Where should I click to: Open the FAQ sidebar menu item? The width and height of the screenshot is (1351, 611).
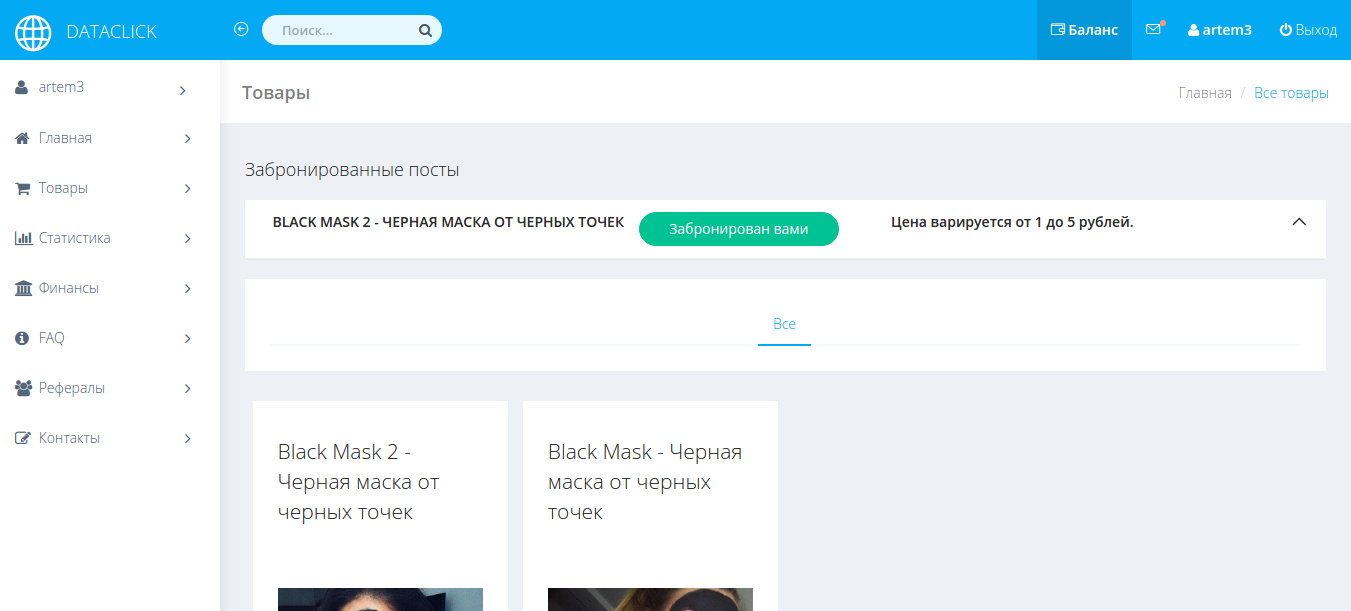110,338
